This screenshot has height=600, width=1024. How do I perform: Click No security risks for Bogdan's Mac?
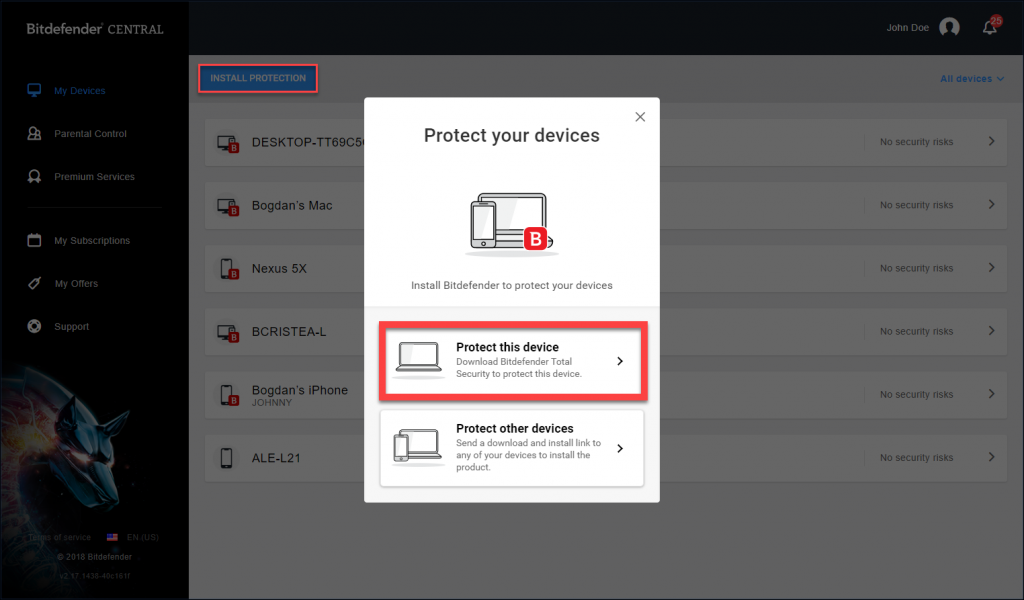click(x=916, y=205)
